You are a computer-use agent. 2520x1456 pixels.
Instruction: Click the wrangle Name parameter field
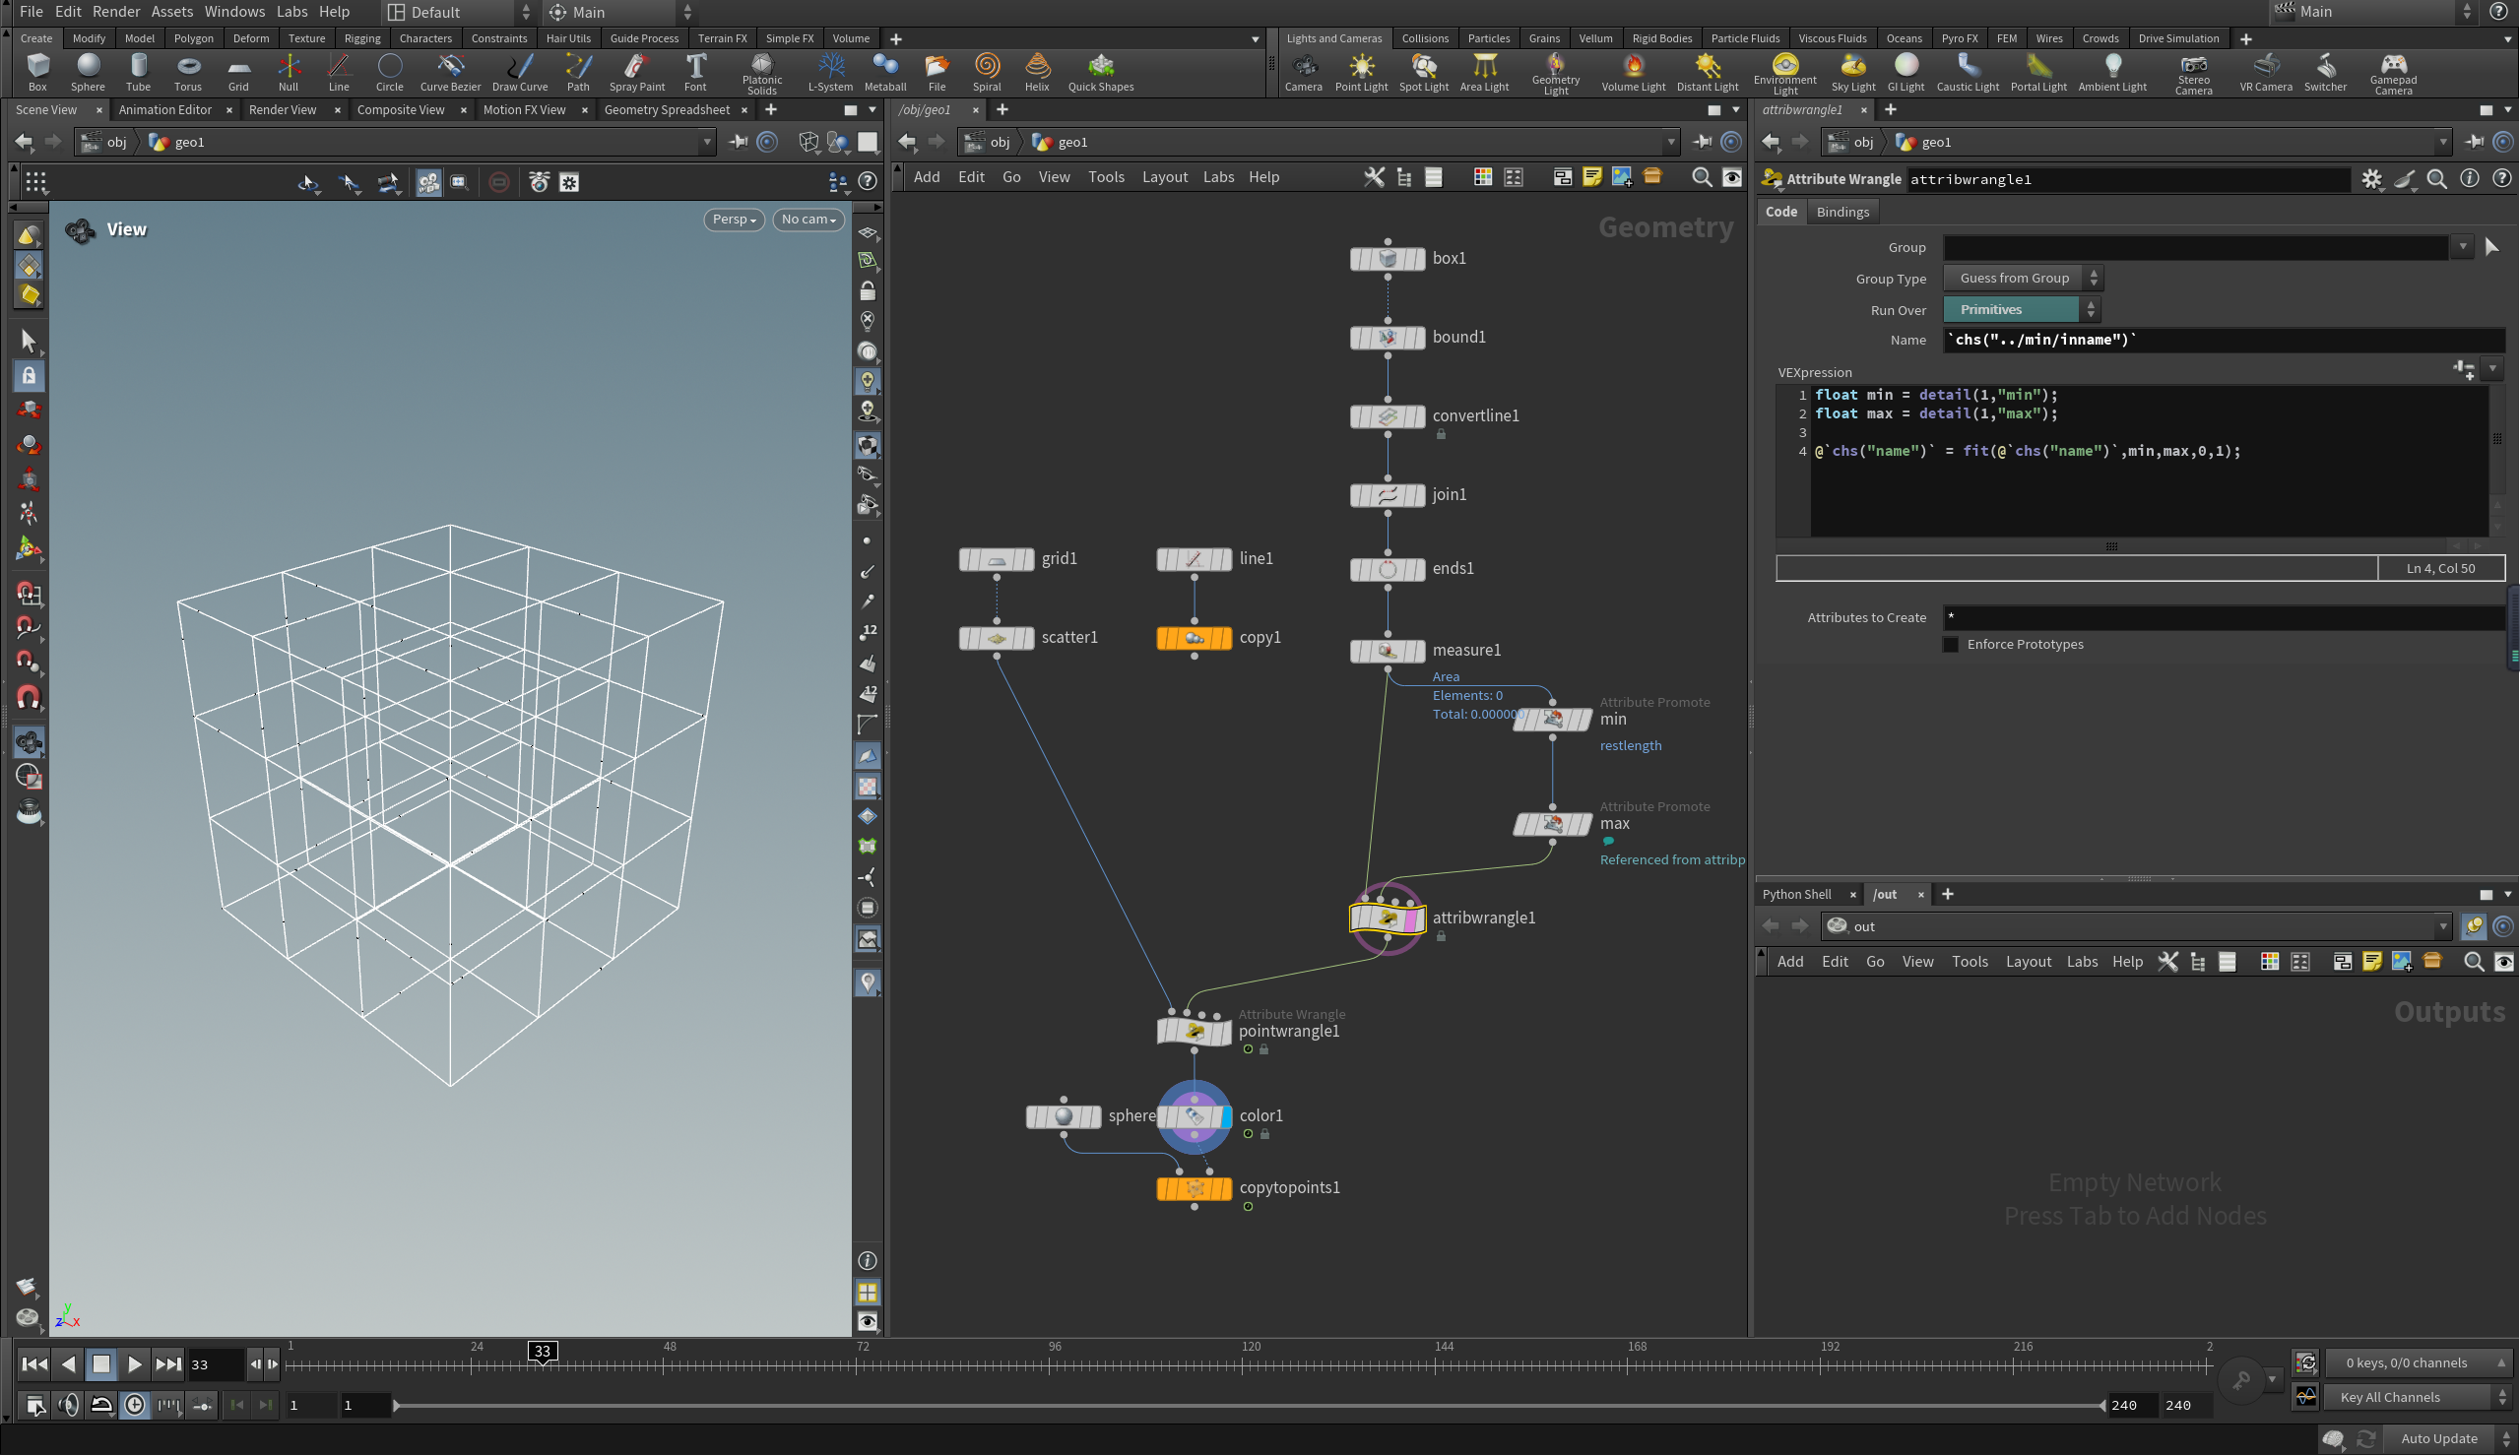2224,340
